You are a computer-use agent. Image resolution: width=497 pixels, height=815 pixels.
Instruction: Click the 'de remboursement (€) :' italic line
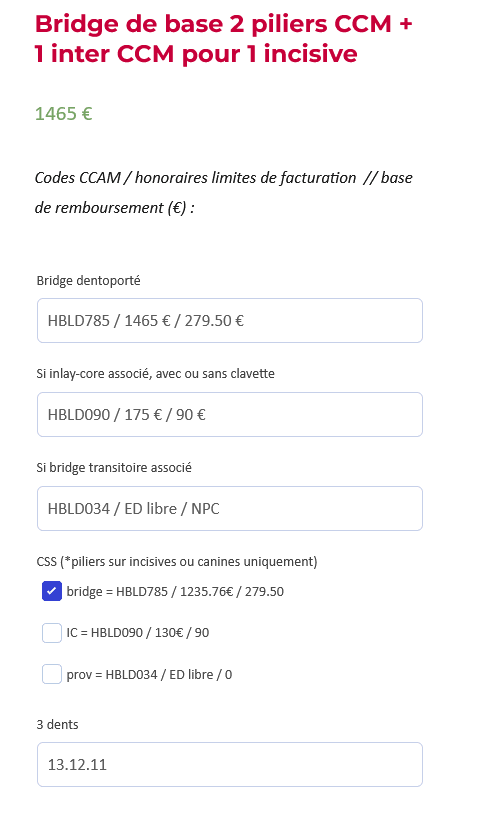click(x=114, y=208)
